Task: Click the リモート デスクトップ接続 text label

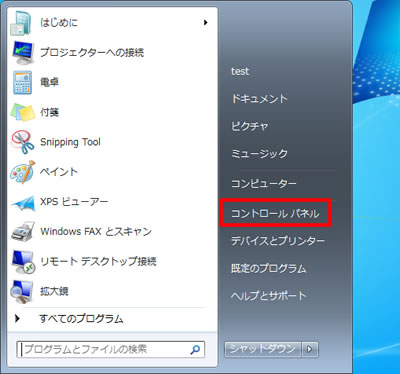Action: point(98,261)
